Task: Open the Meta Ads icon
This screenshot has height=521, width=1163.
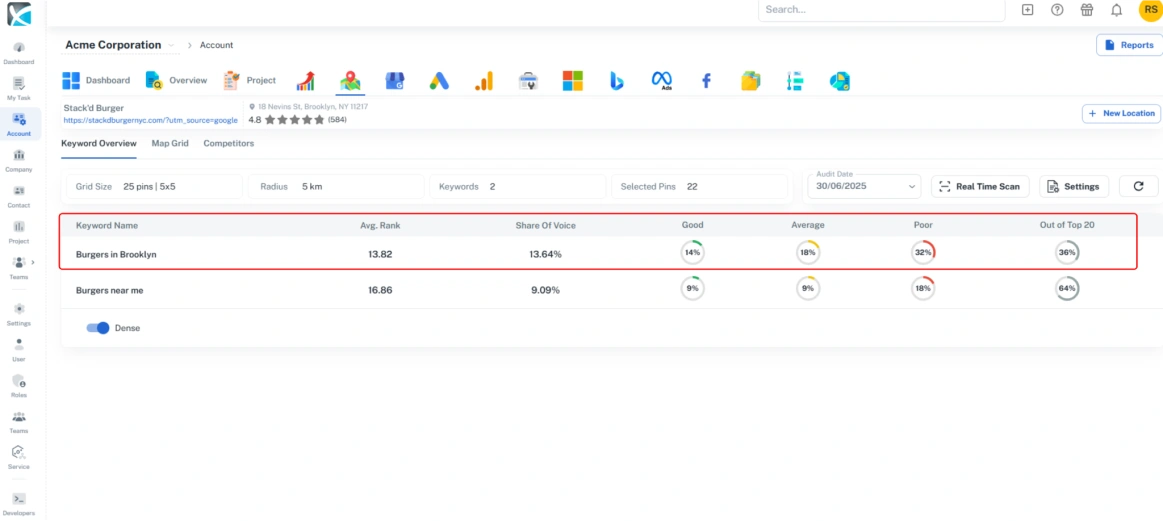Action: [x=661, y=81]
